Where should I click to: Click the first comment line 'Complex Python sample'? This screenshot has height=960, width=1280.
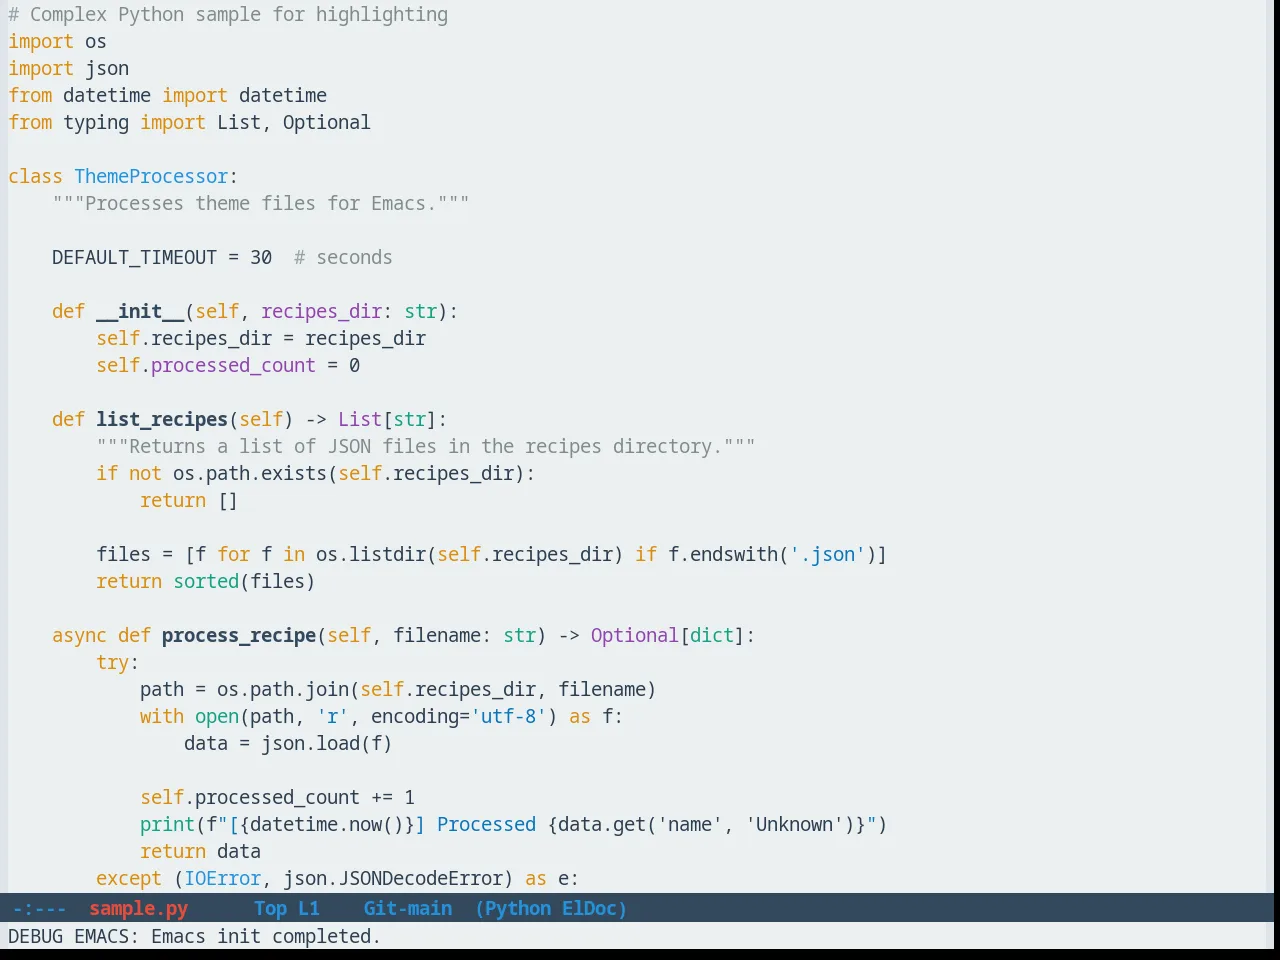[228, 14]
